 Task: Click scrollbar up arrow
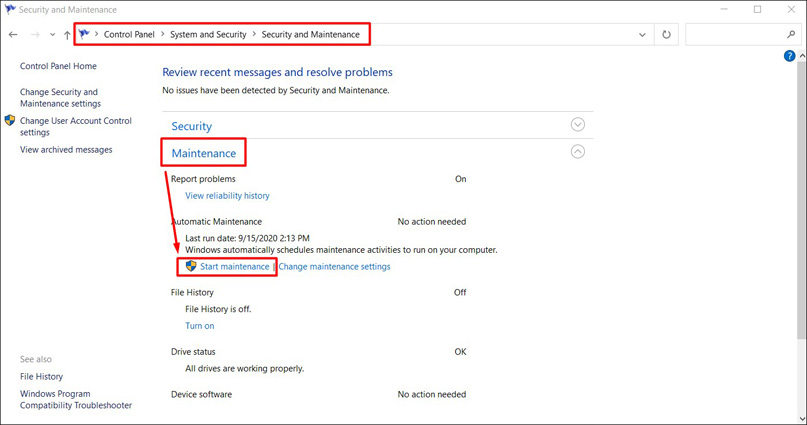click(802, 56)
